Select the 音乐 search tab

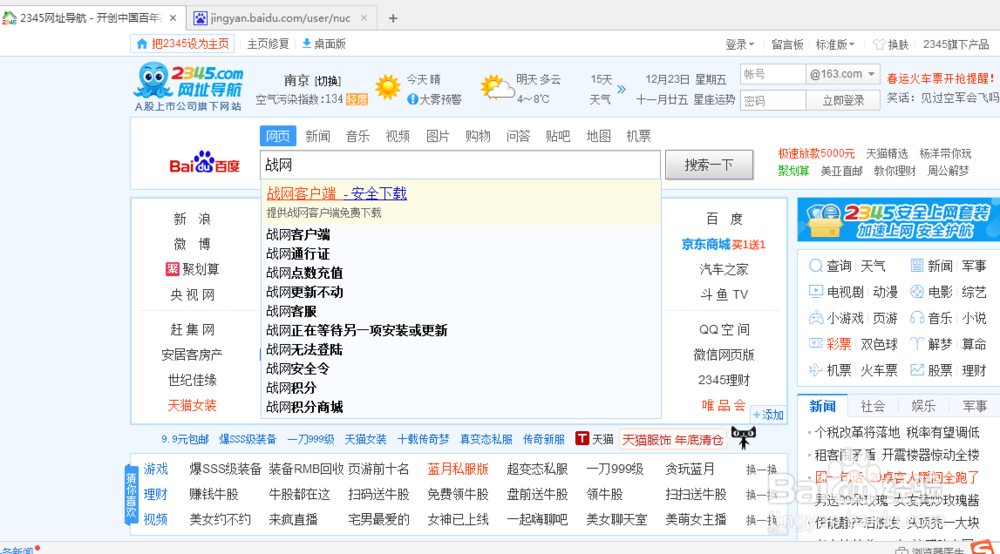[358, 136]
